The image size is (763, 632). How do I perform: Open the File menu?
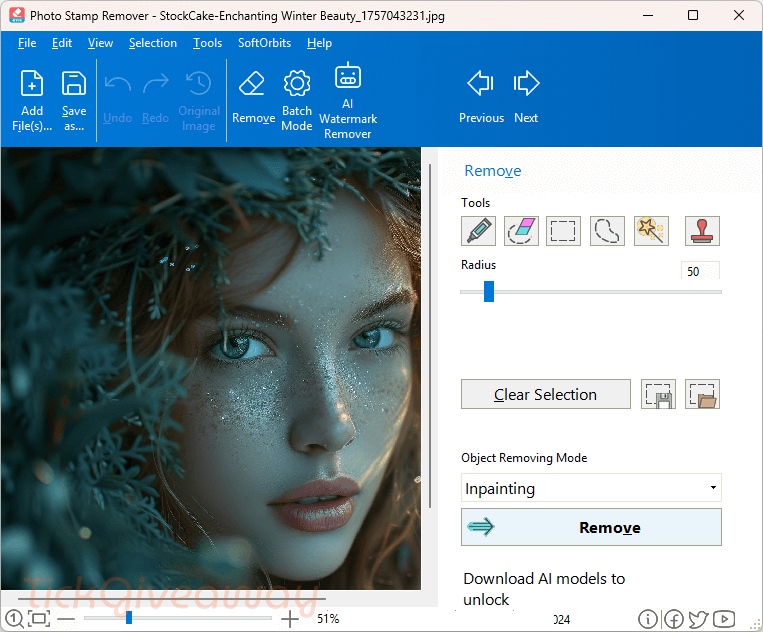pyautogui.click(x=27, y=43)
